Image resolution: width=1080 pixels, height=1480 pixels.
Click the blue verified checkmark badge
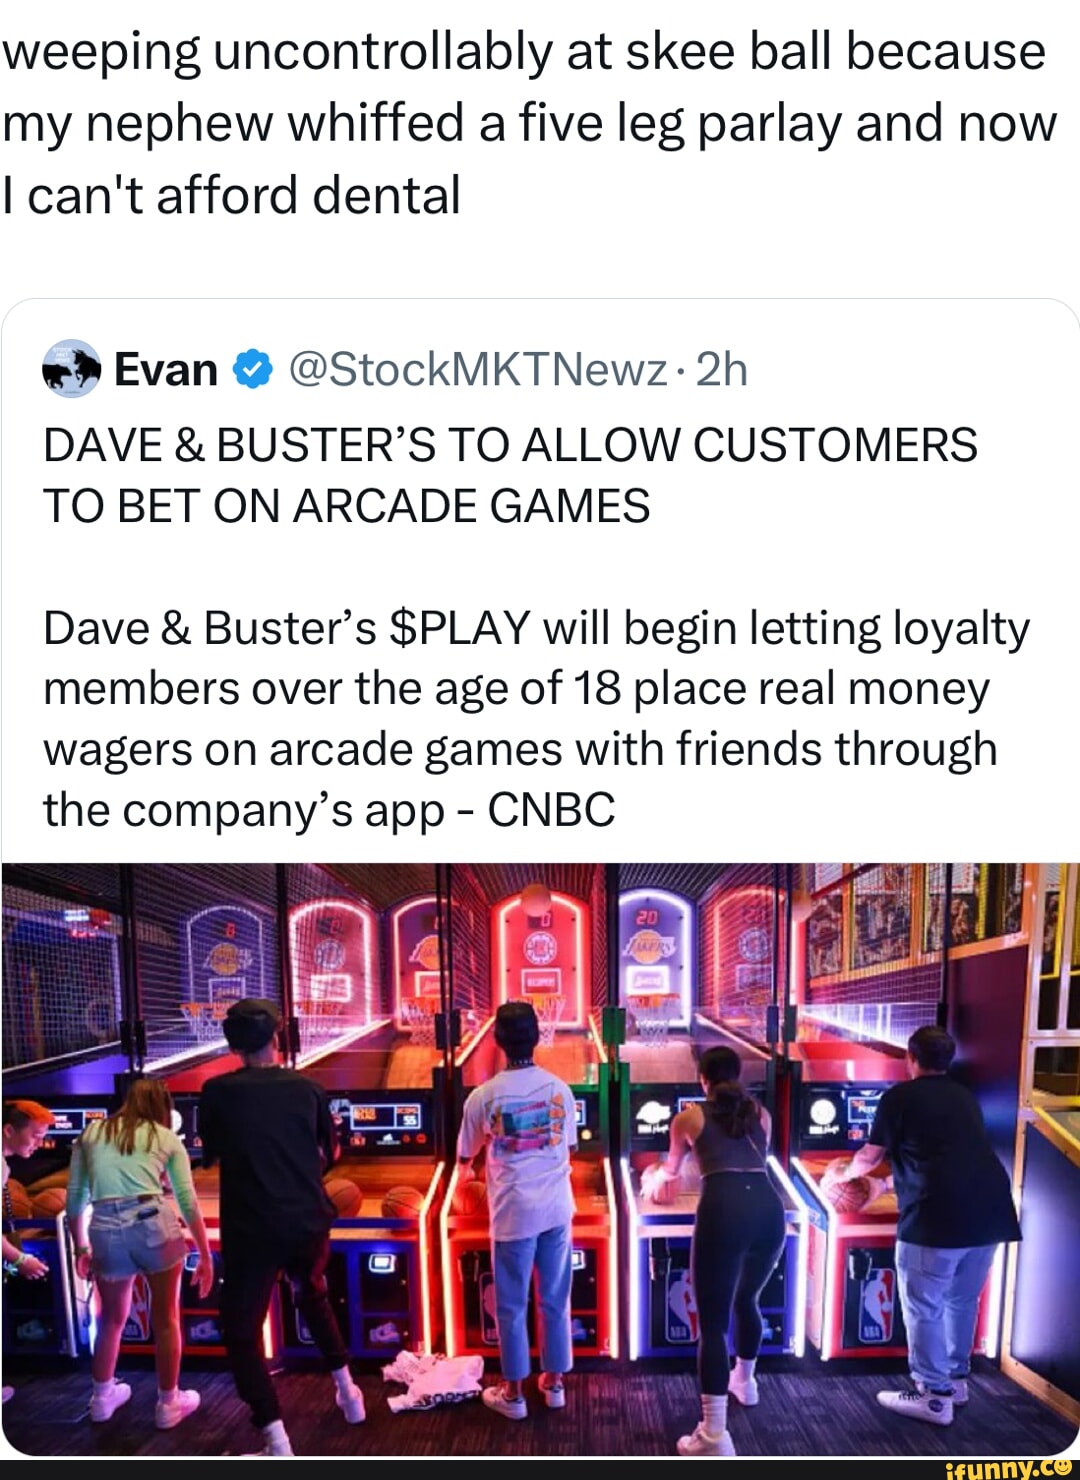(x=252, y=370)
